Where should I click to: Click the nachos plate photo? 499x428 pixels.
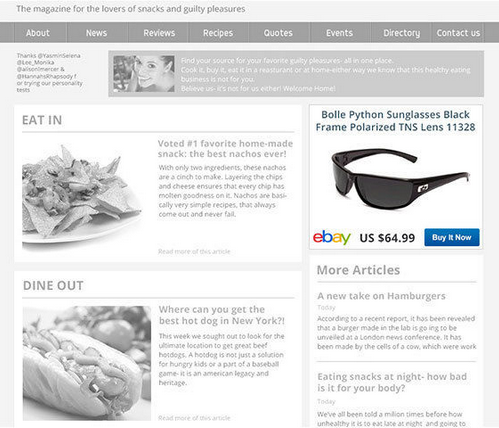click(82, 196)
